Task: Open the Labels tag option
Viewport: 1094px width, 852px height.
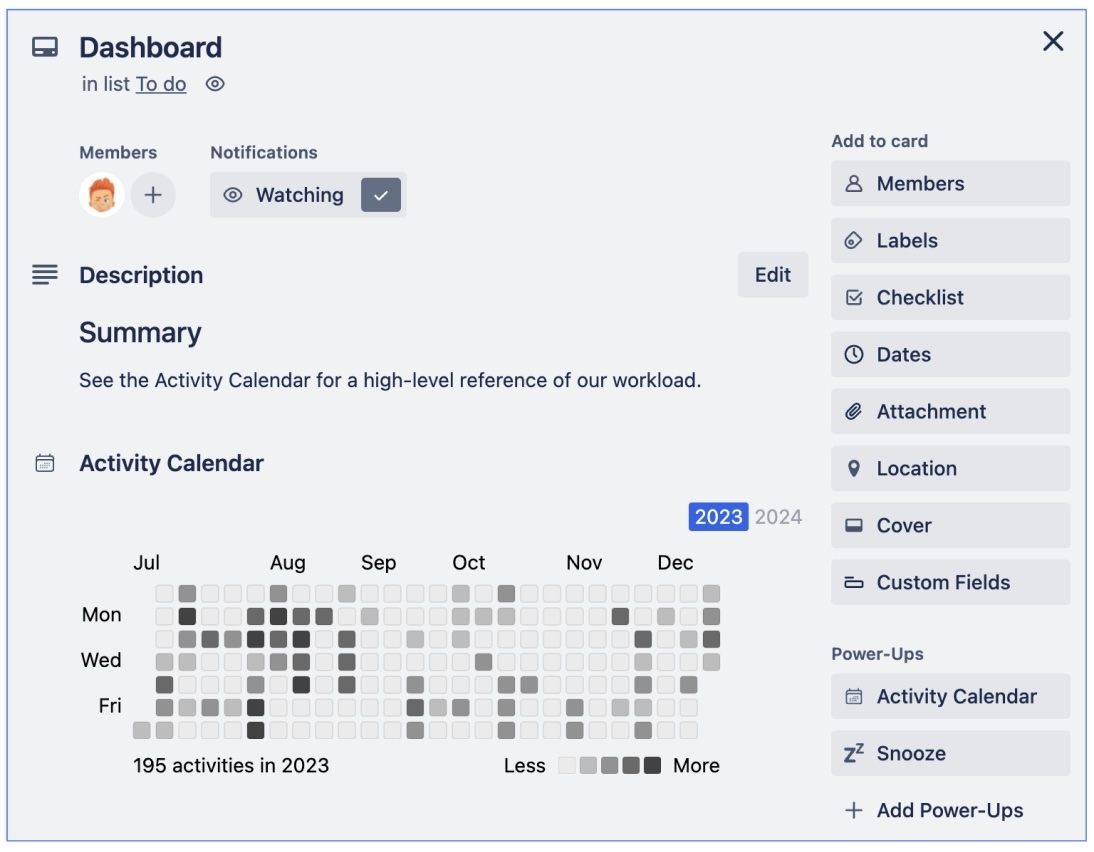Action: tap(950, 241)
